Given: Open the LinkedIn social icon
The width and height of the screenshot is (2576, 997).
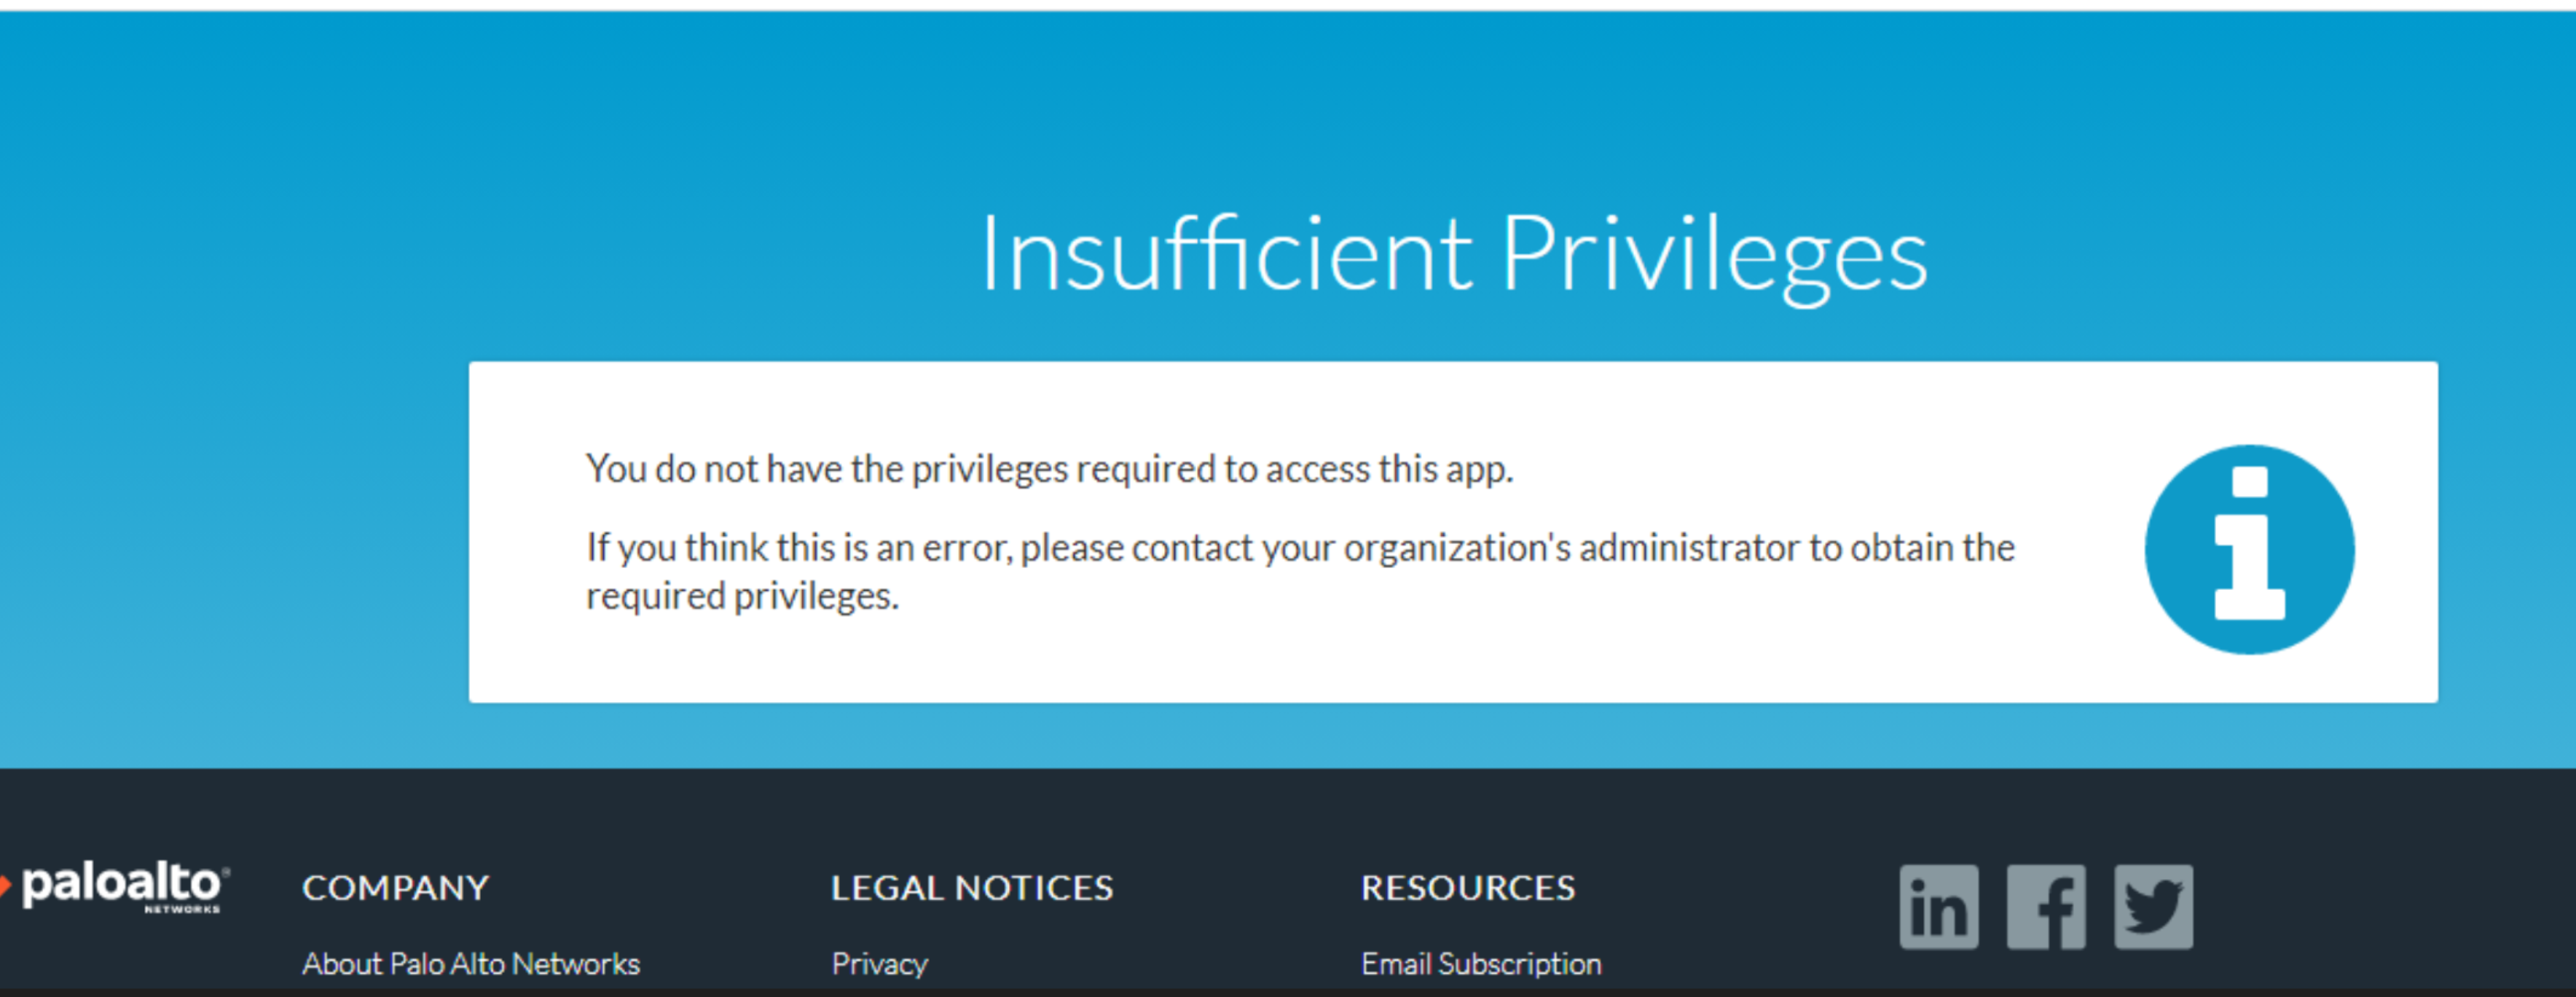Looking at the screenshot, I should [x=1938, y=906].
